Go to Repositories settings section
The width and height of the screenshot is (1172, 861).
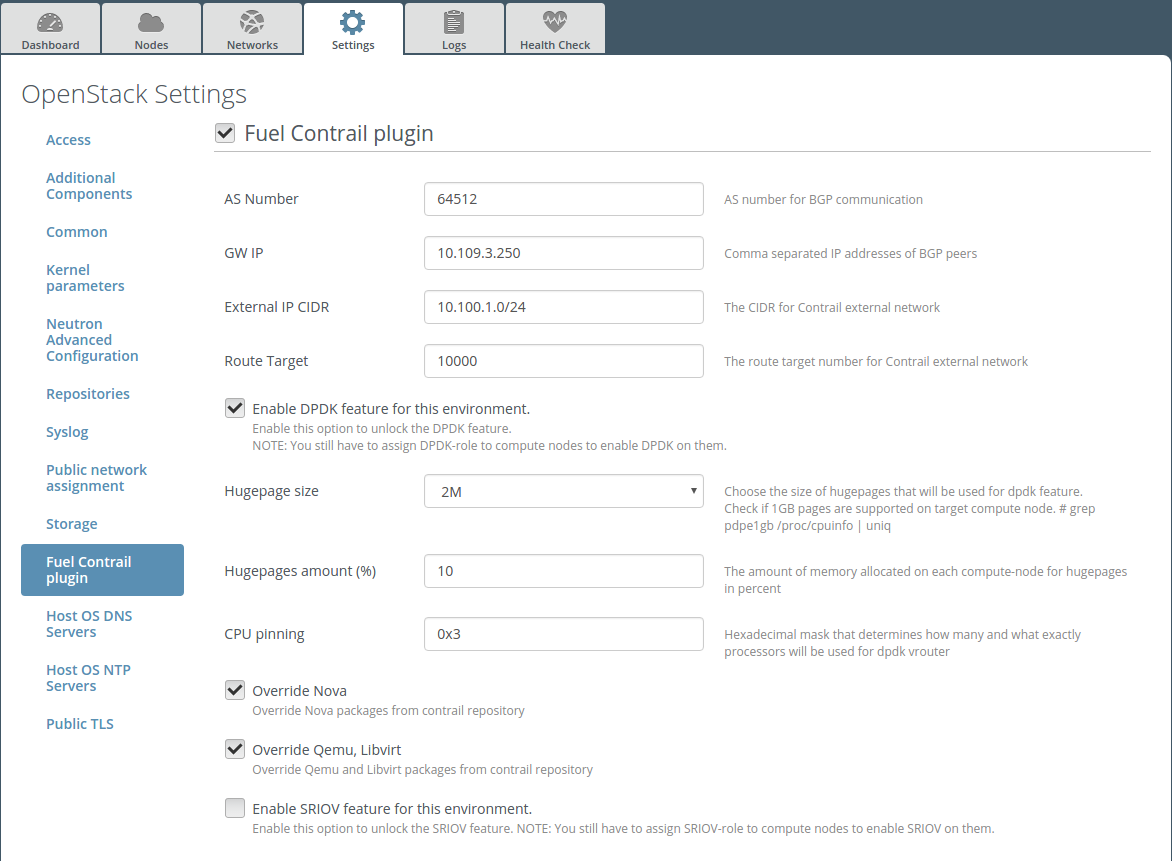tap(87, 394)
